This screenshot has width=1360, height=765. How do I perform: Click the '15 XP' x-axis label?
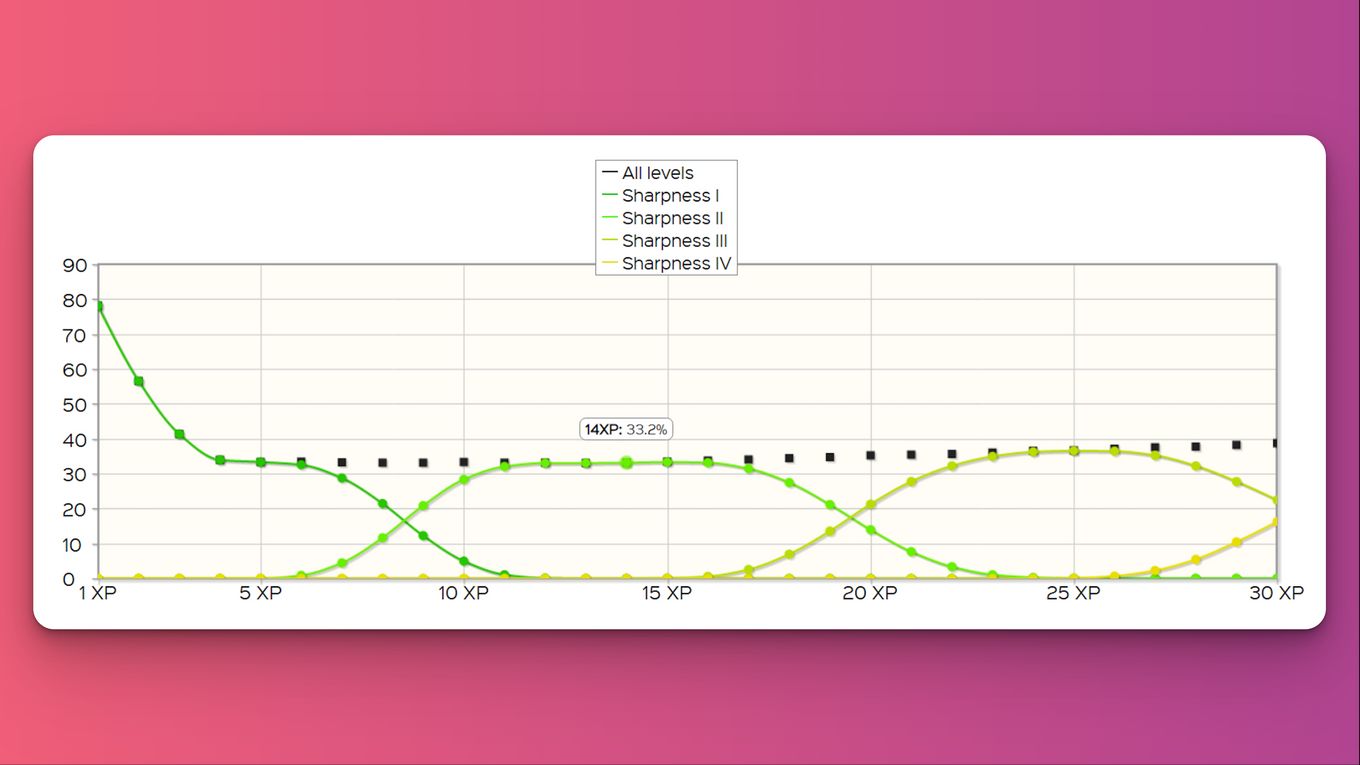coord(667,593)
